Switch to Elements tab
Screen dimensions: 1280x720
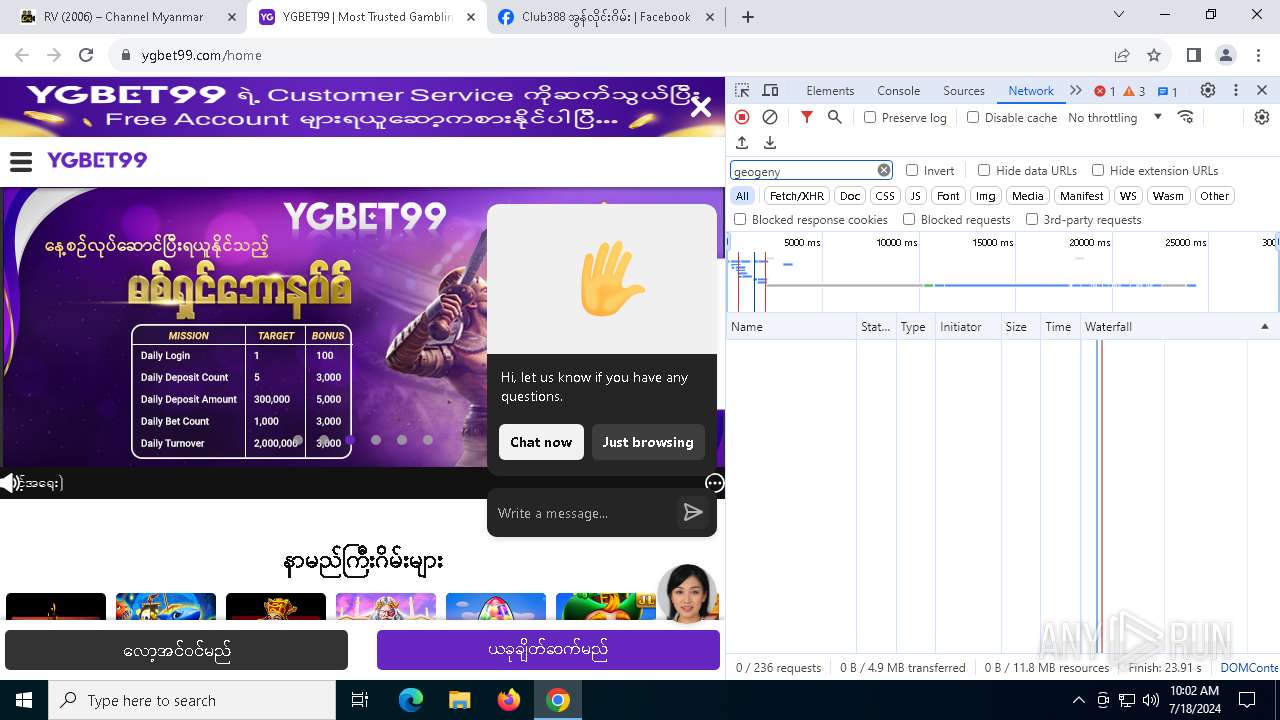pyautogui.click(x=830, y=90)
